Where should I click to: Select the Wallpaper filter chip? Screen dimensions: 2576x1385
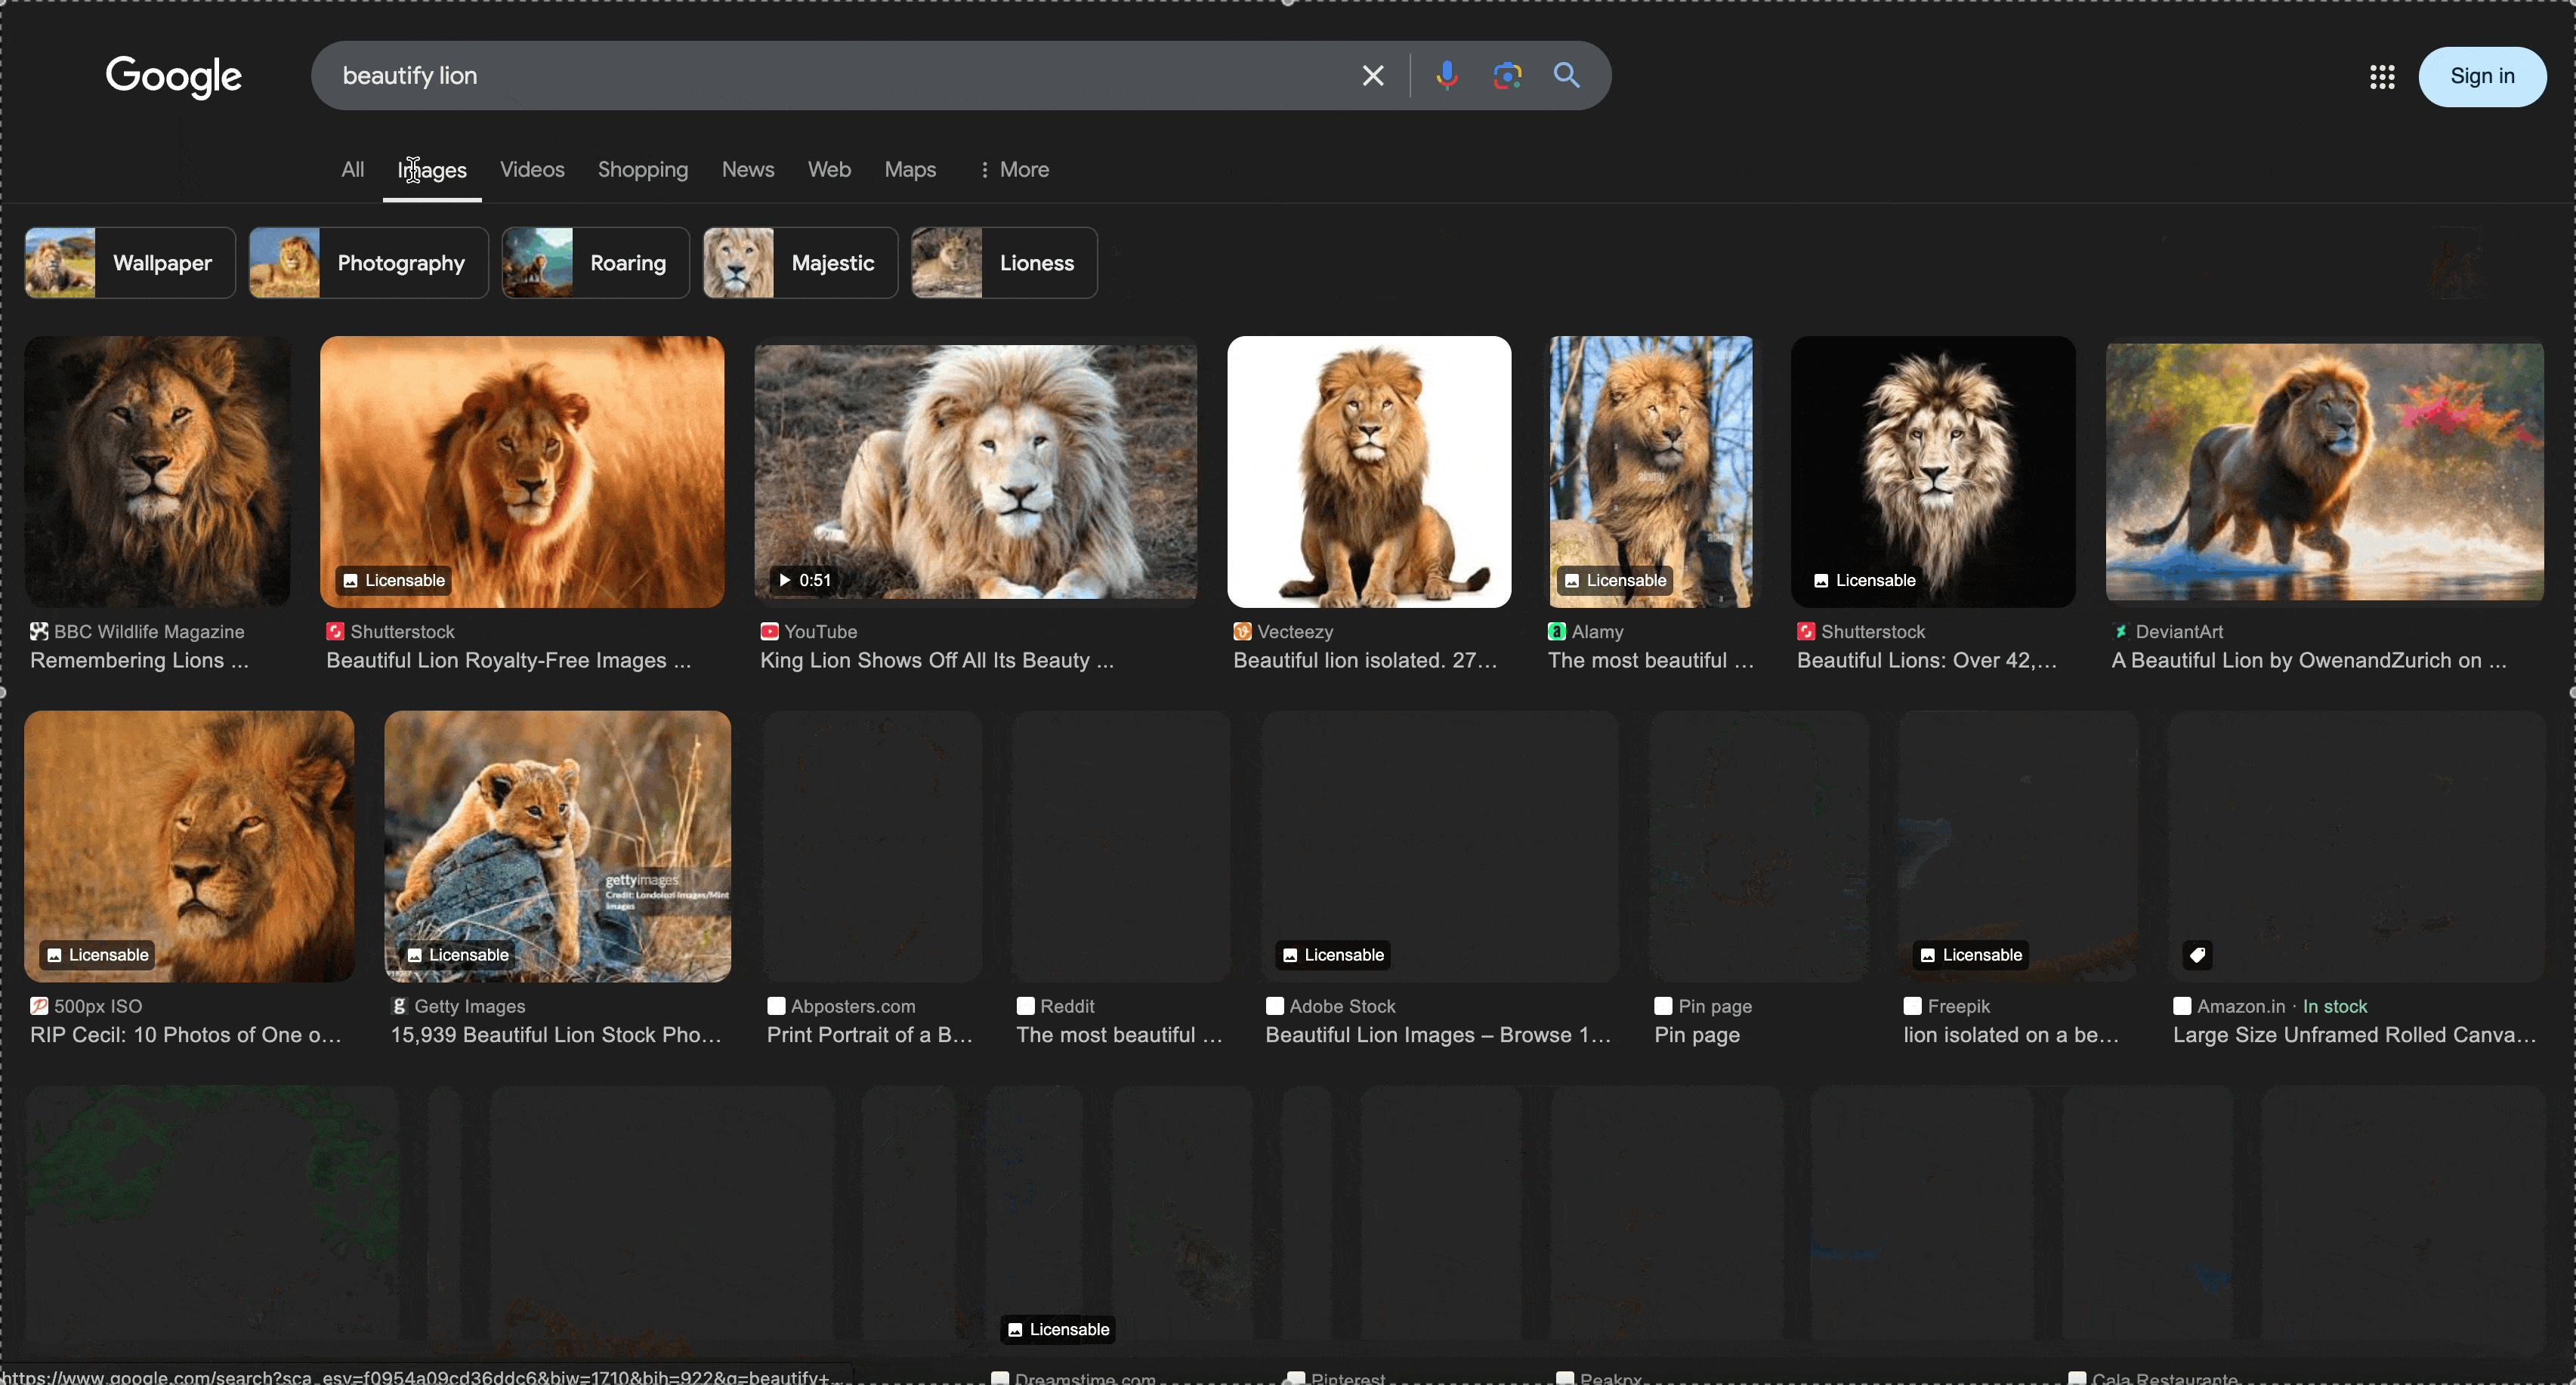[x=130, y=263]
